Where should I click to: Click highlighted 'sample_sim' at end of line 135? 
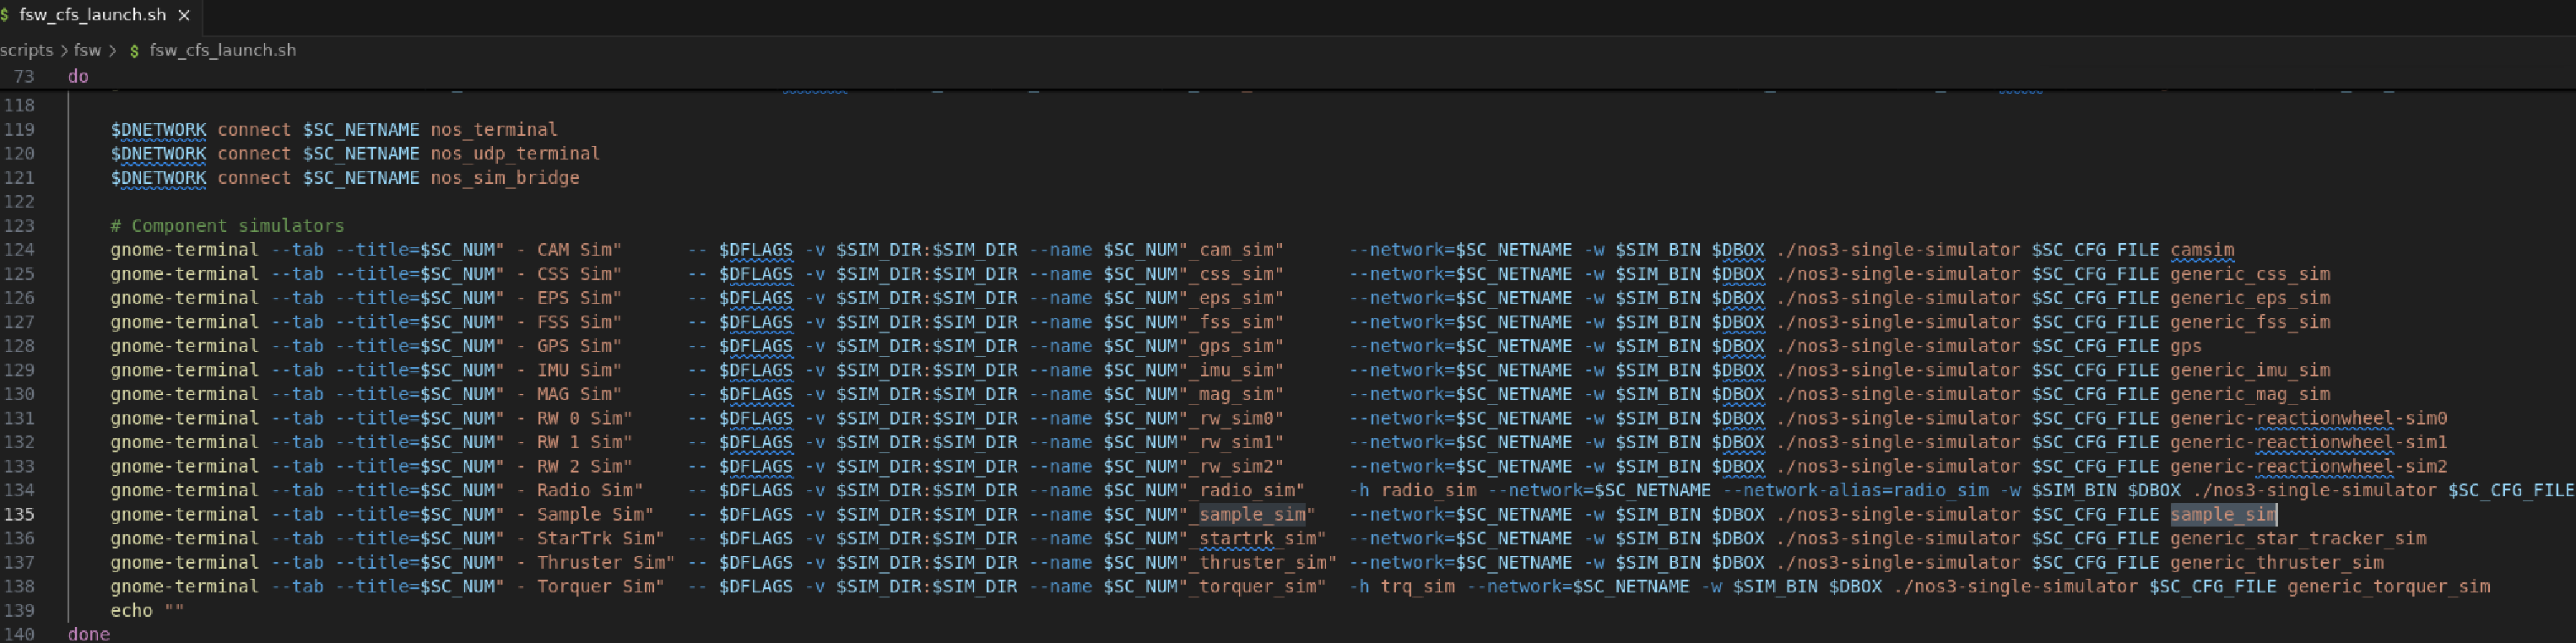pos(2223,515)
